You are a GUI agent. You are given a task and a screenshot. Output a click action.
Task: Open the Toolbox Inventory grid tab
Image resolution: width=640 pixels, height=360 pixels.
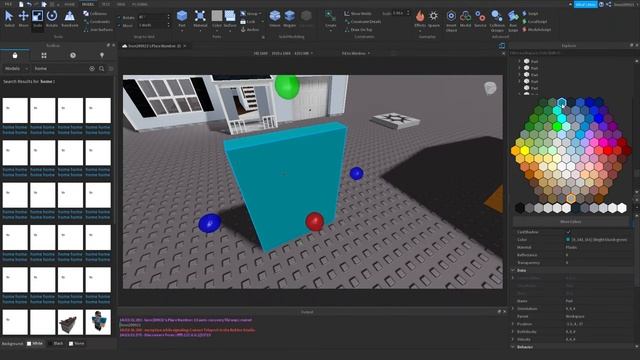44,55
